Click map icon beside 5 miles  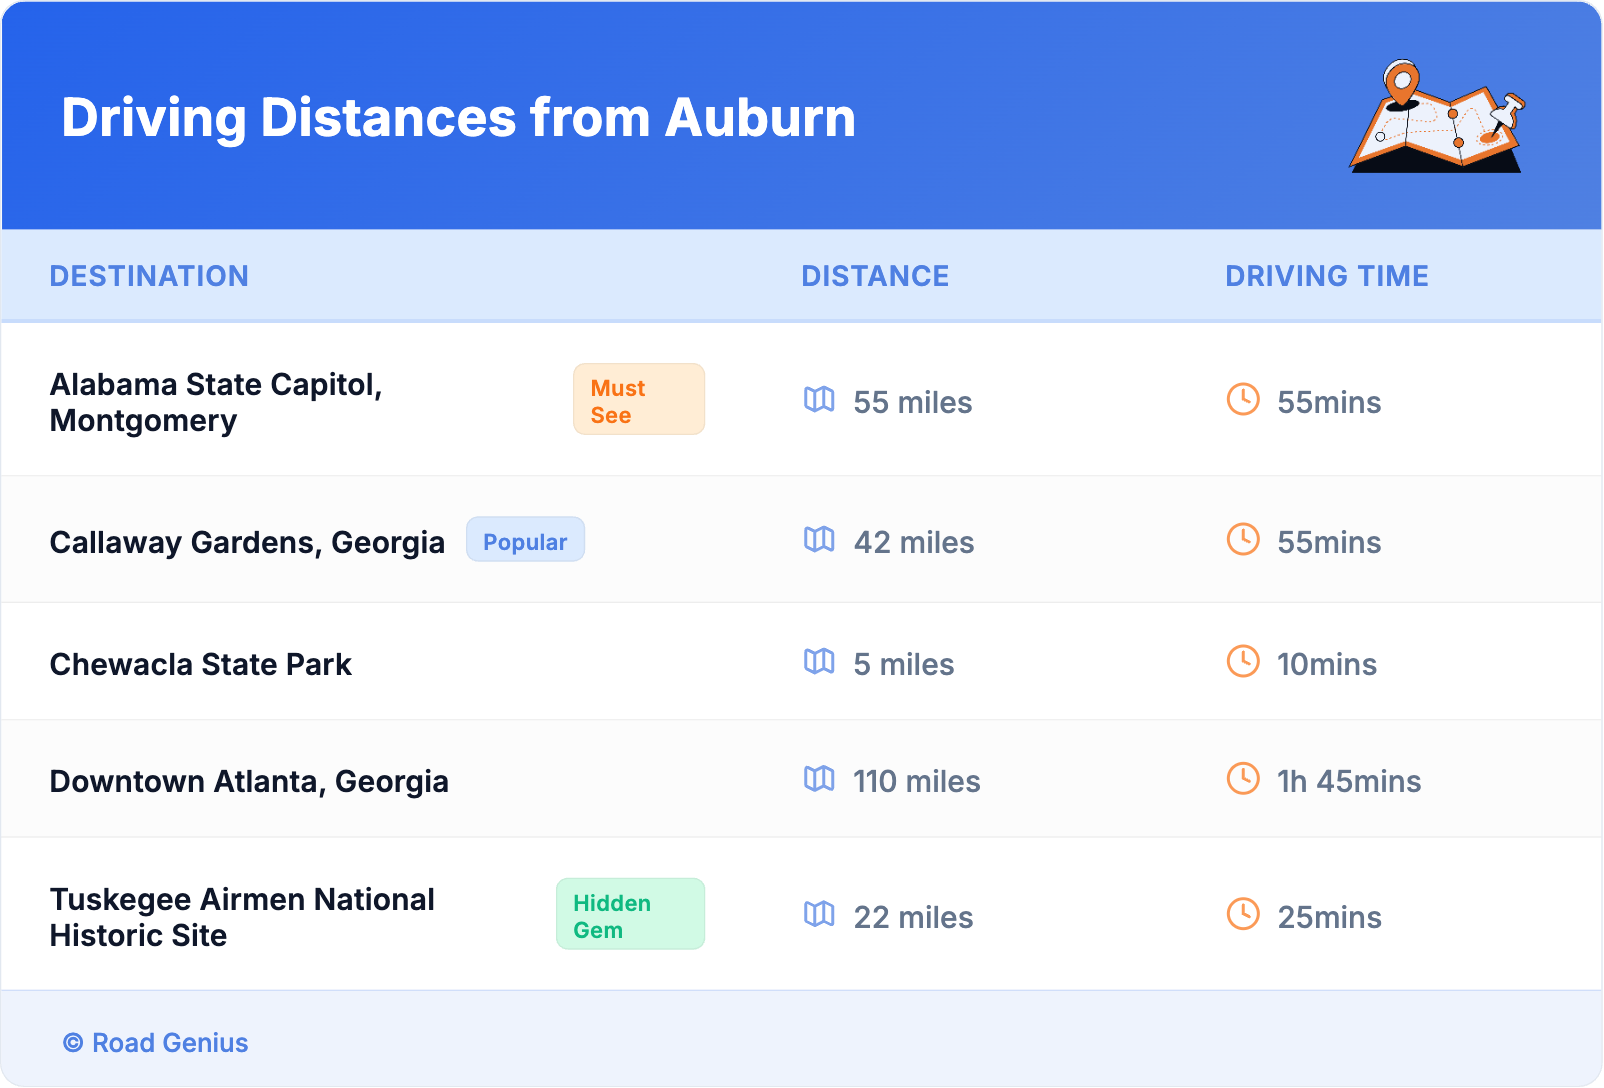[x=819, y=662]
